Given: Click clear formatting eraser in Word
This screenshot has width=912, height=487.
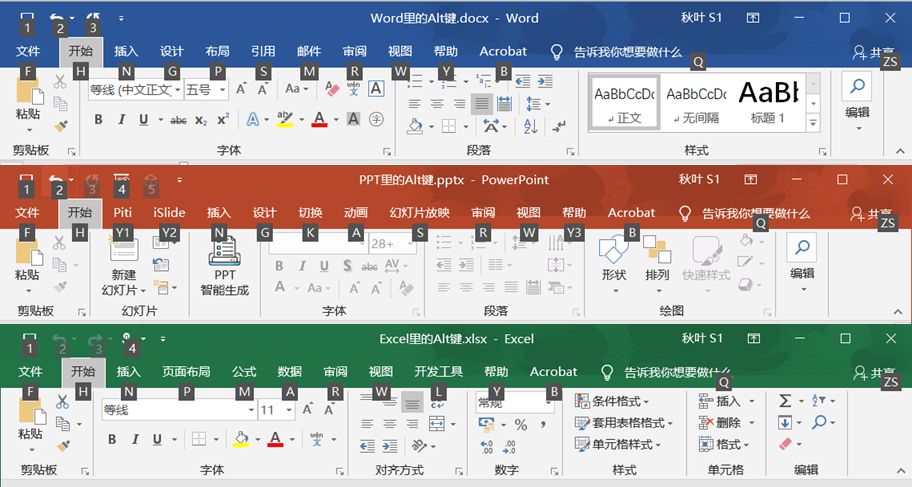Looking at the screenshot, I should click(332, 89).
